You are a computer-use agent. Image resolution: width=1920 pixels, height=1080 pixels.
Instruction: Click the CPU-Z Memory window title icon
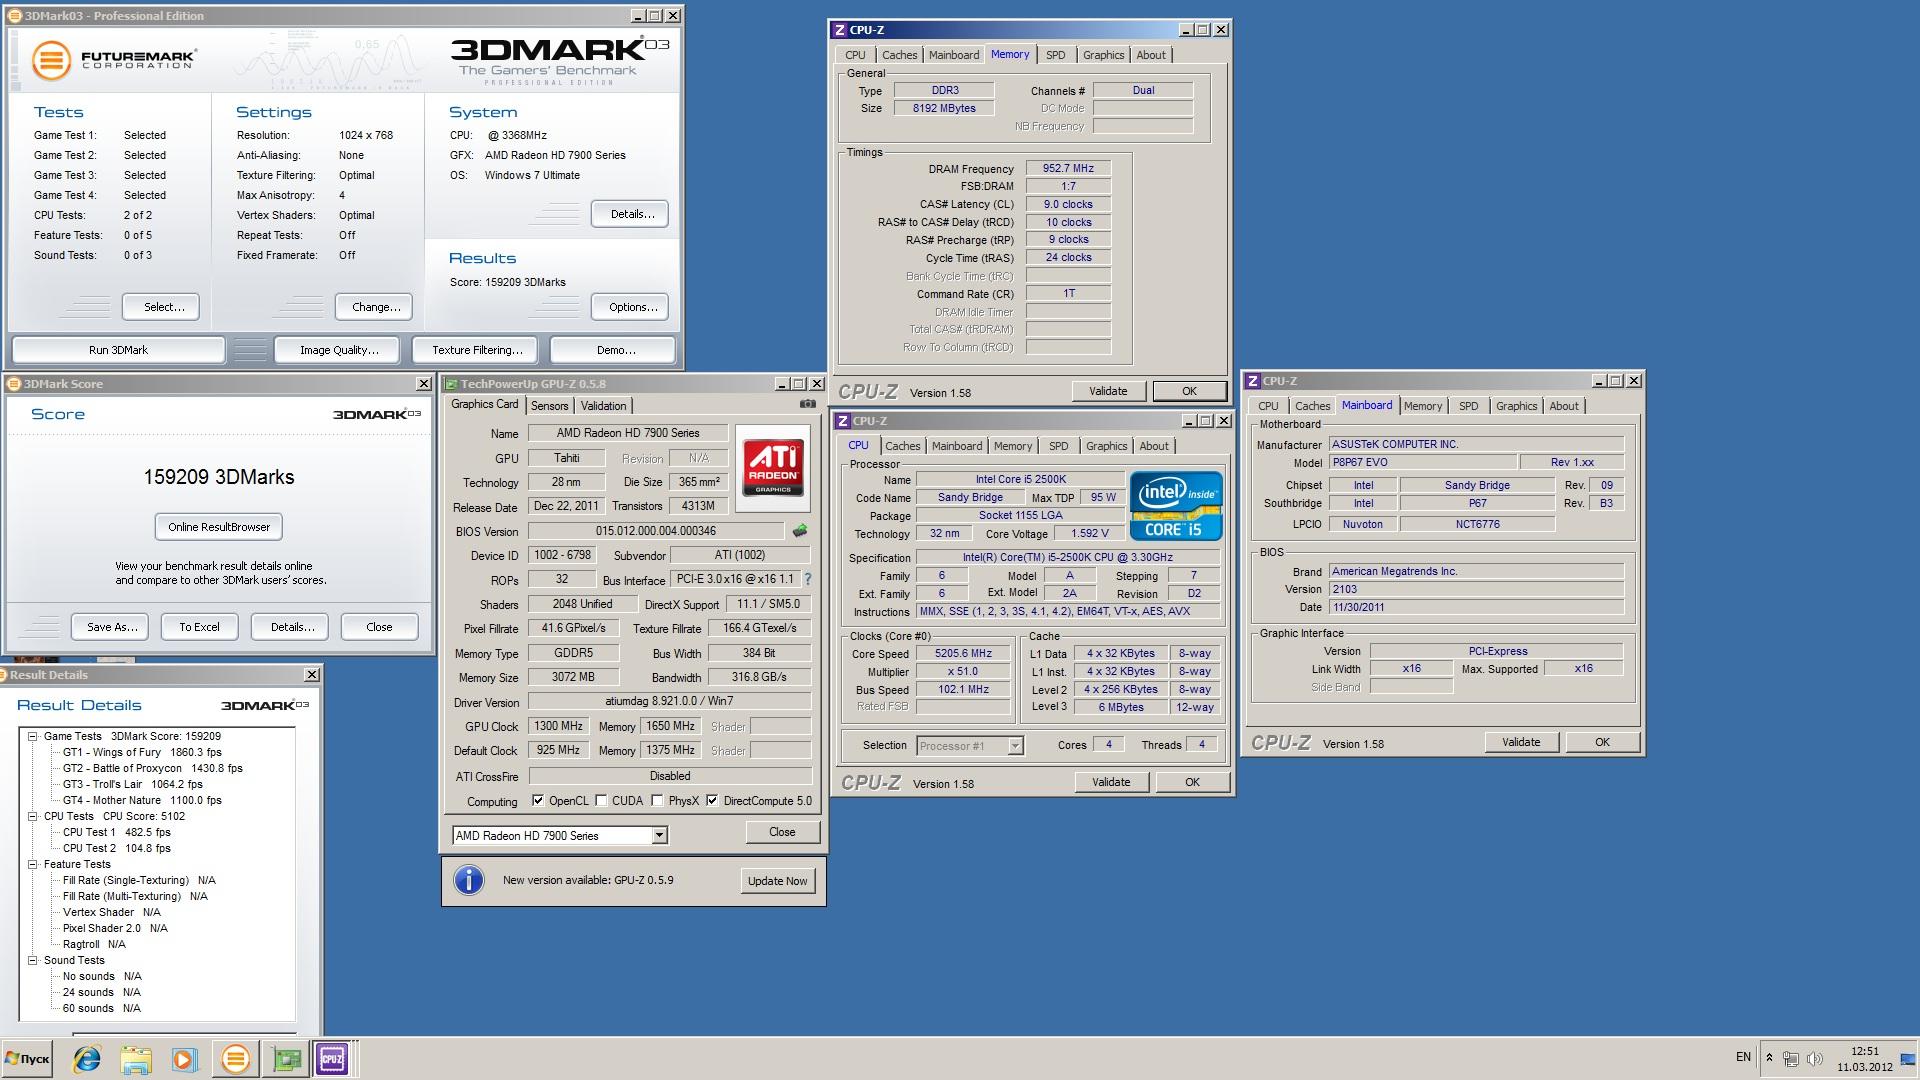[x=841, y=30]
